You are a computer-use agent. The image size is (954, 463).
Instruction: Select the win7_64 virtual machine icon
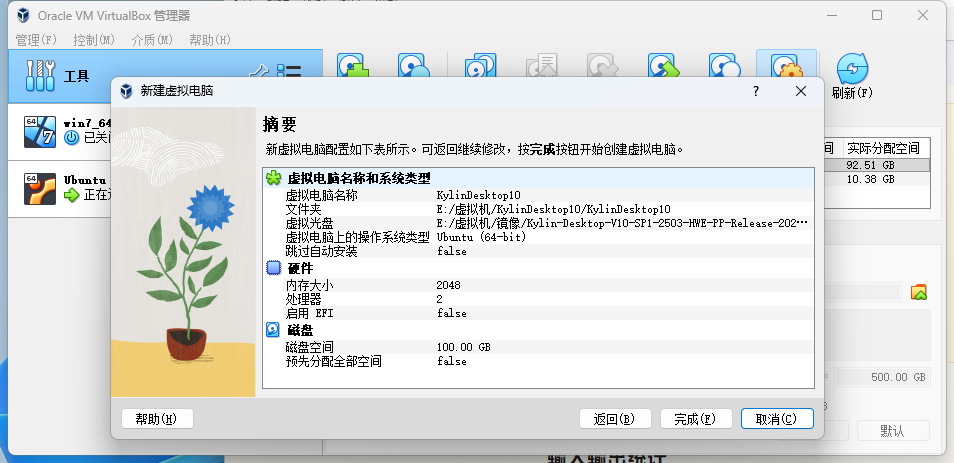40,132
